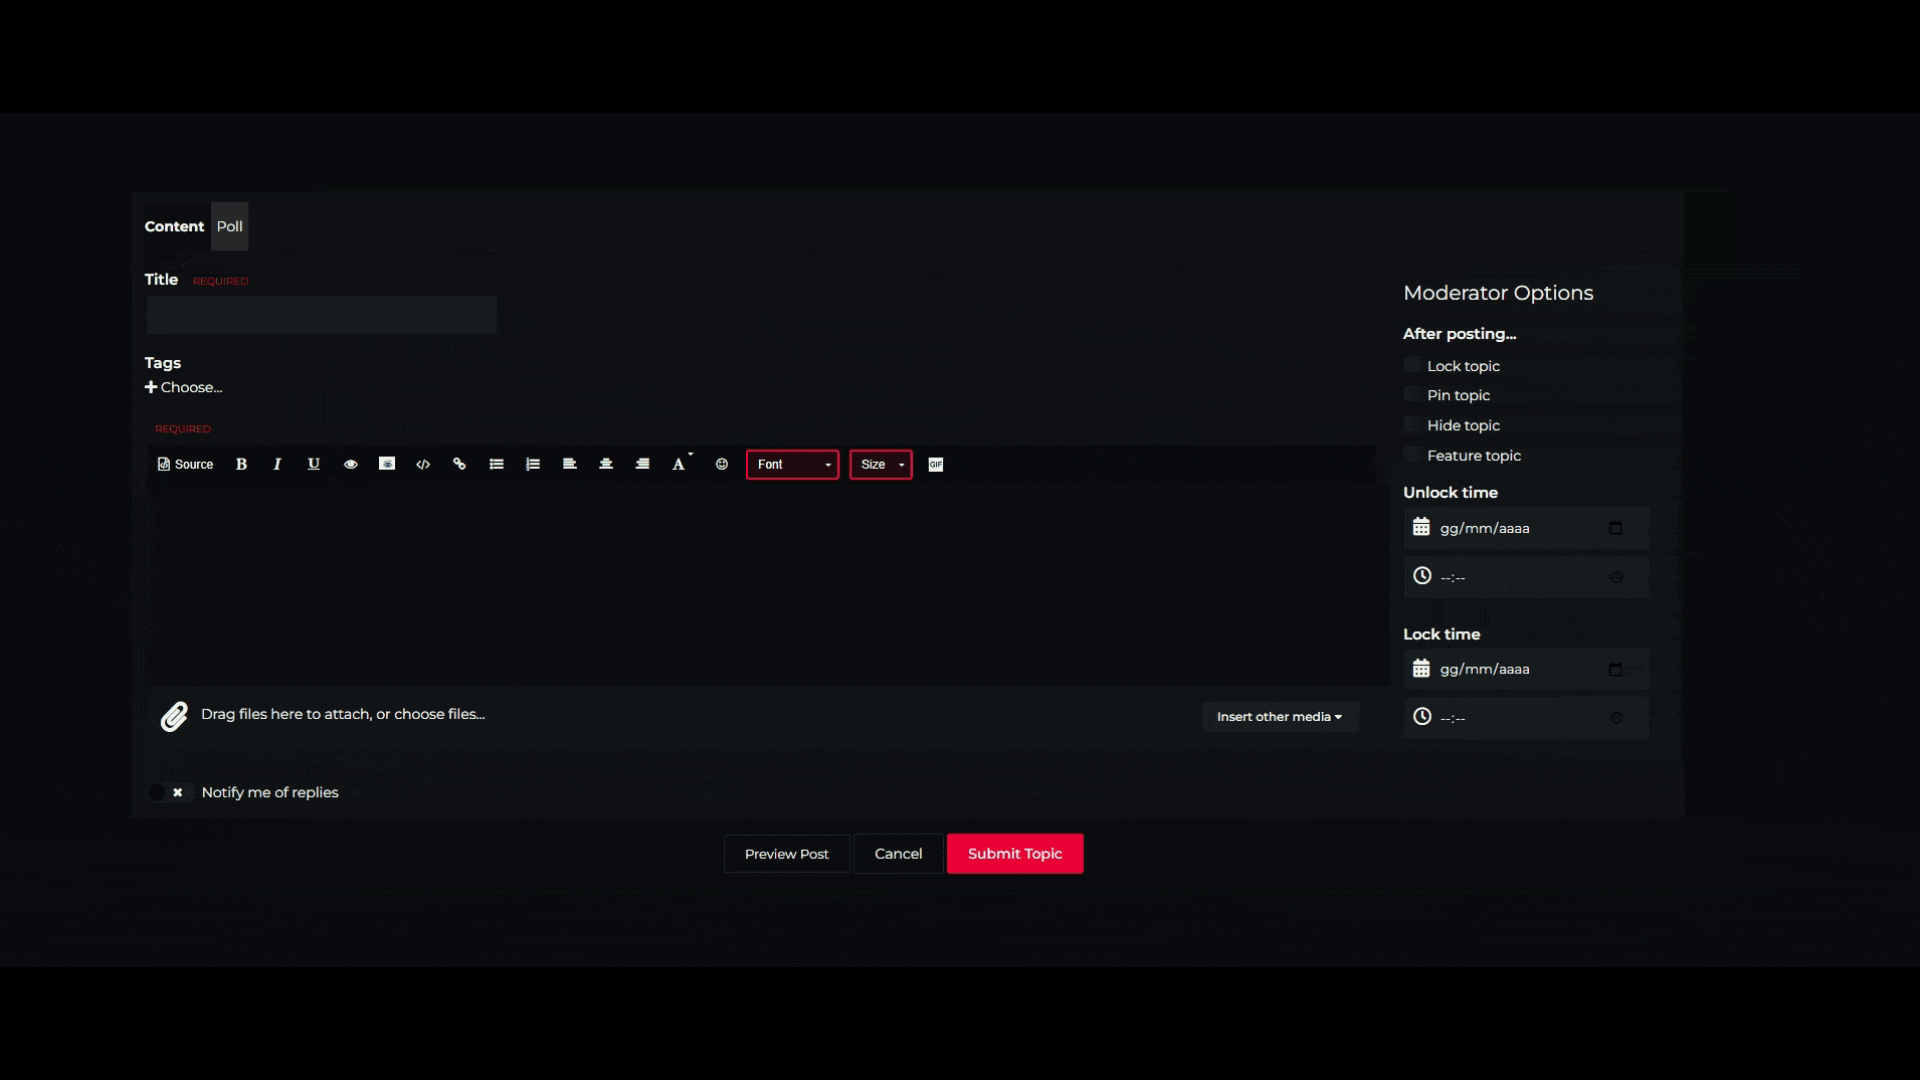This screenshot has width=1920, height=1080.
Task: Open the Font dropdown
Action: coord(792,464)
